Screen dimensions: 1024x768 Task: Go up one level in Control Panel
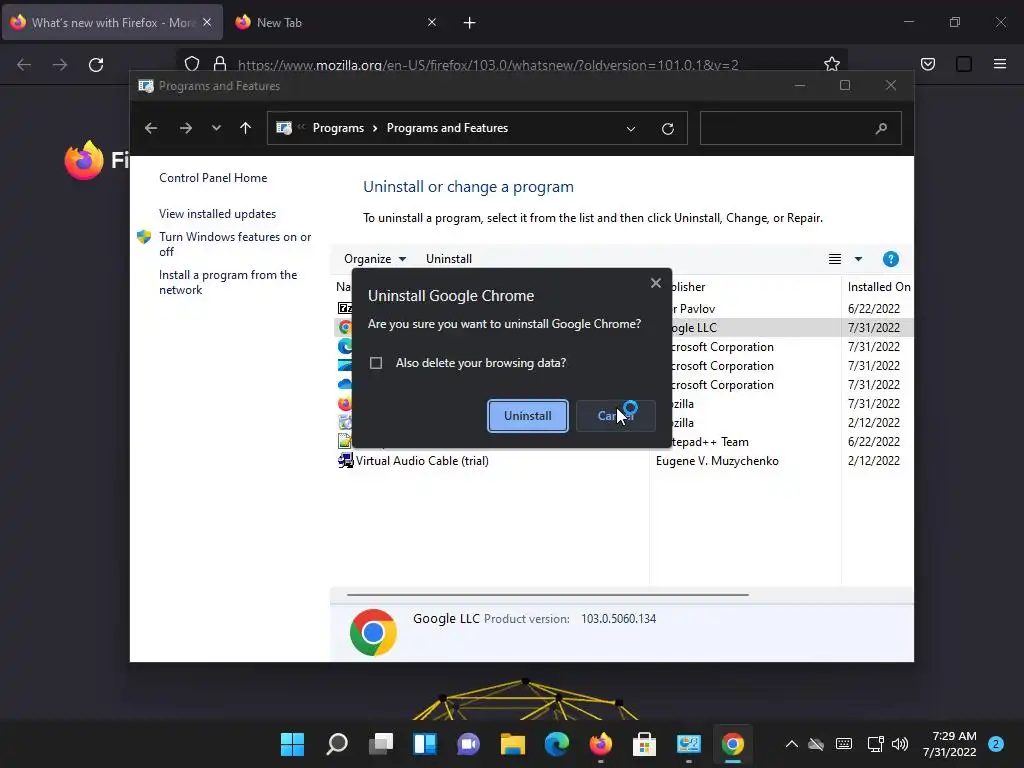click(246, 128)
